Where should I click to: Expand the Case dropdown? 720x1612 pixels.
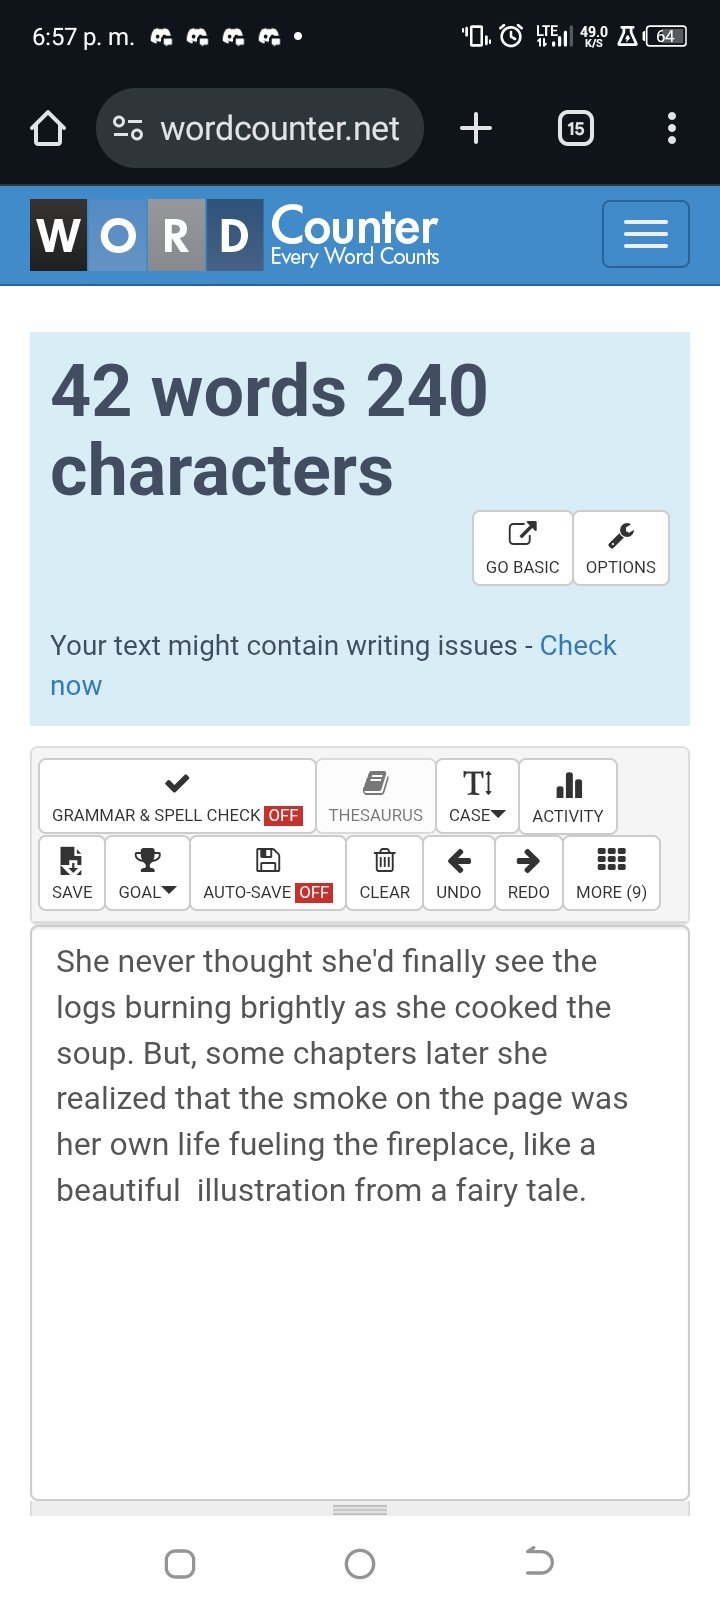pos(477,797)
